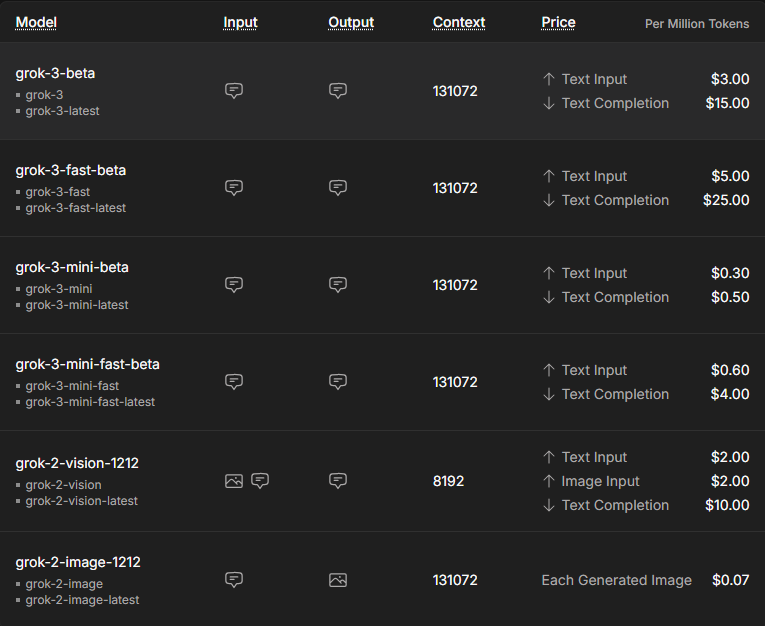The height and width of the screenshot is (626, 765).
Task: Select the grok-3-mini-latest alias
Action: point(77,305)
